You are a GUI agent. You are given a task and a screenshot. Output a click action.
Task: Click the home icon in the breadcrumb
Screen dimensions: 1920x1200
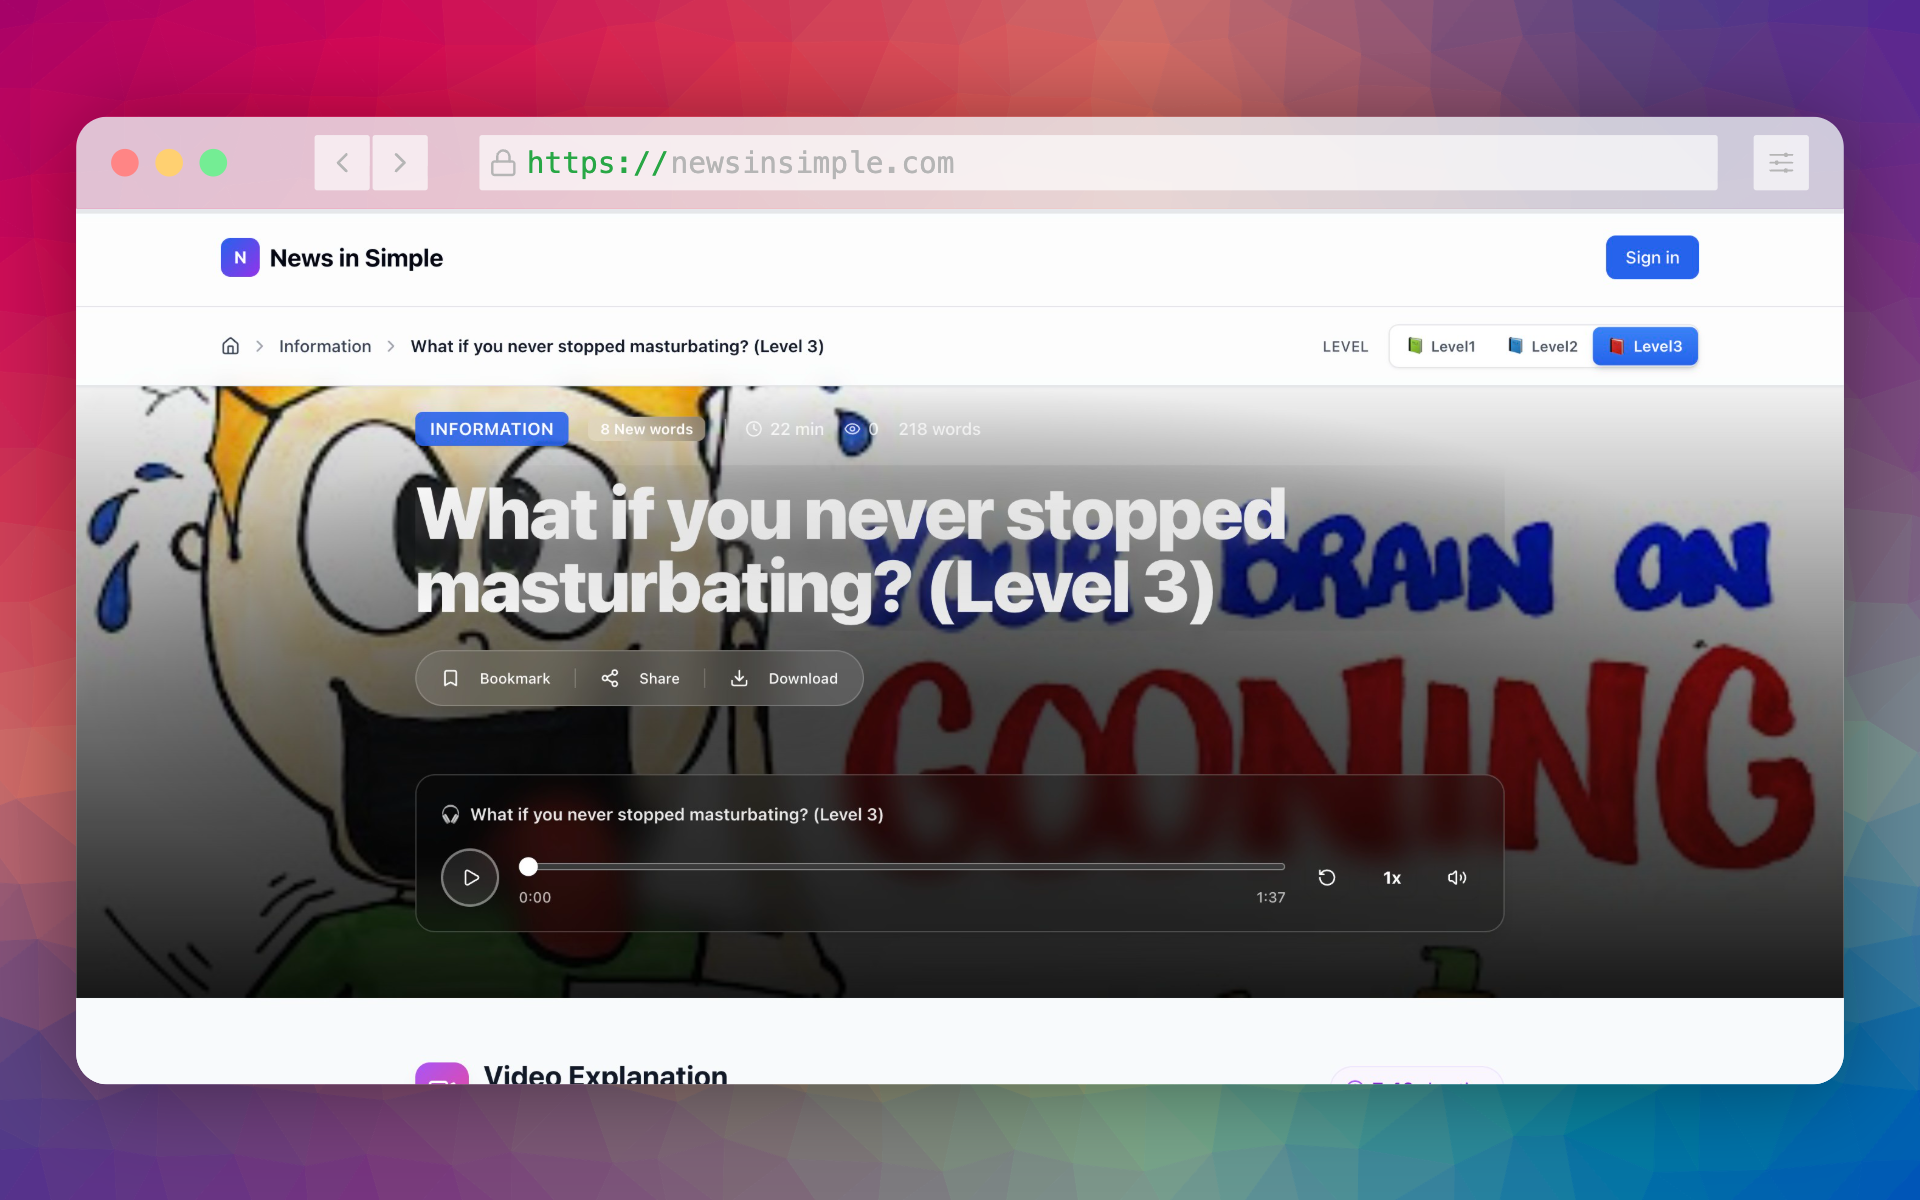(x=230, y=346)
